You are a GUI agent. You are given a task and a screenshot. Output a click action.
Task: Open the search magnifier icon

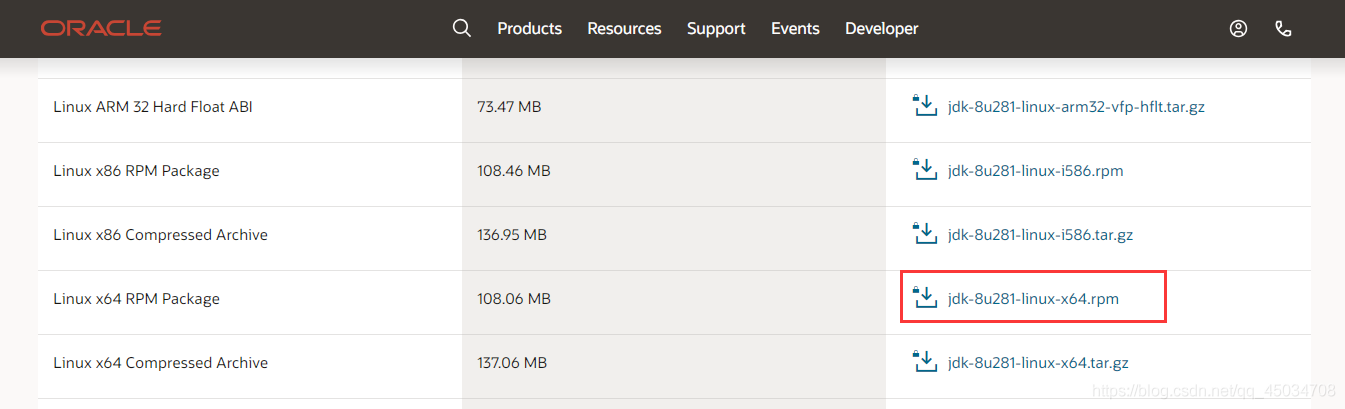click(x=461, y=28)
